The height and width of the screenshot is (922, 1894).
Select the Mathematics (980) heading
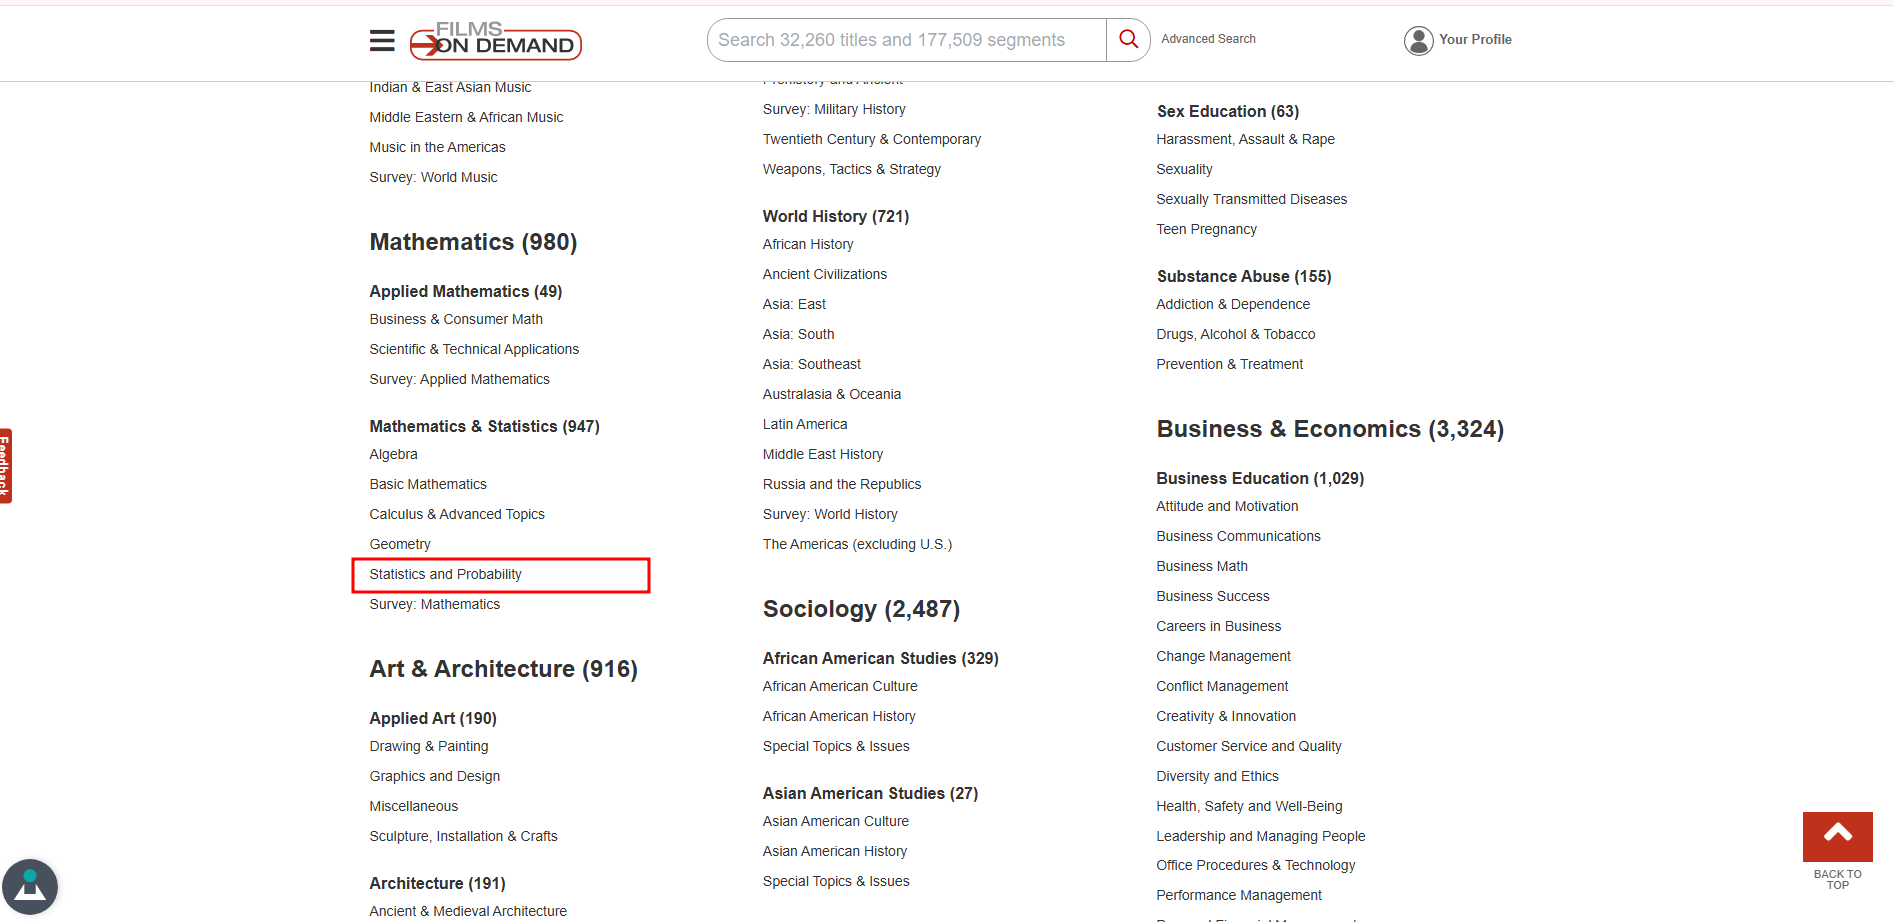(x=473, y=242)
